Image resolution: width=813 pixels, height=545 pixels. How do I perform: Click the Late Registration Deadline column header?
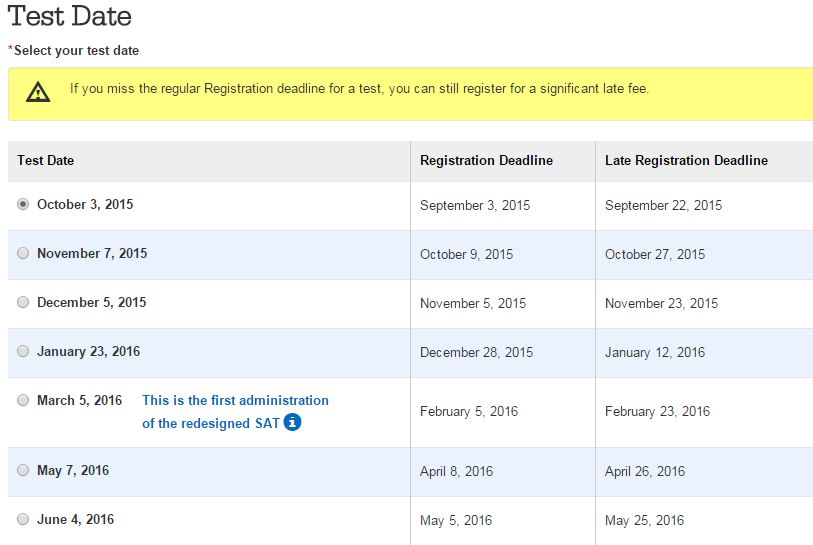pyautogui.click(x=686, y=160)
